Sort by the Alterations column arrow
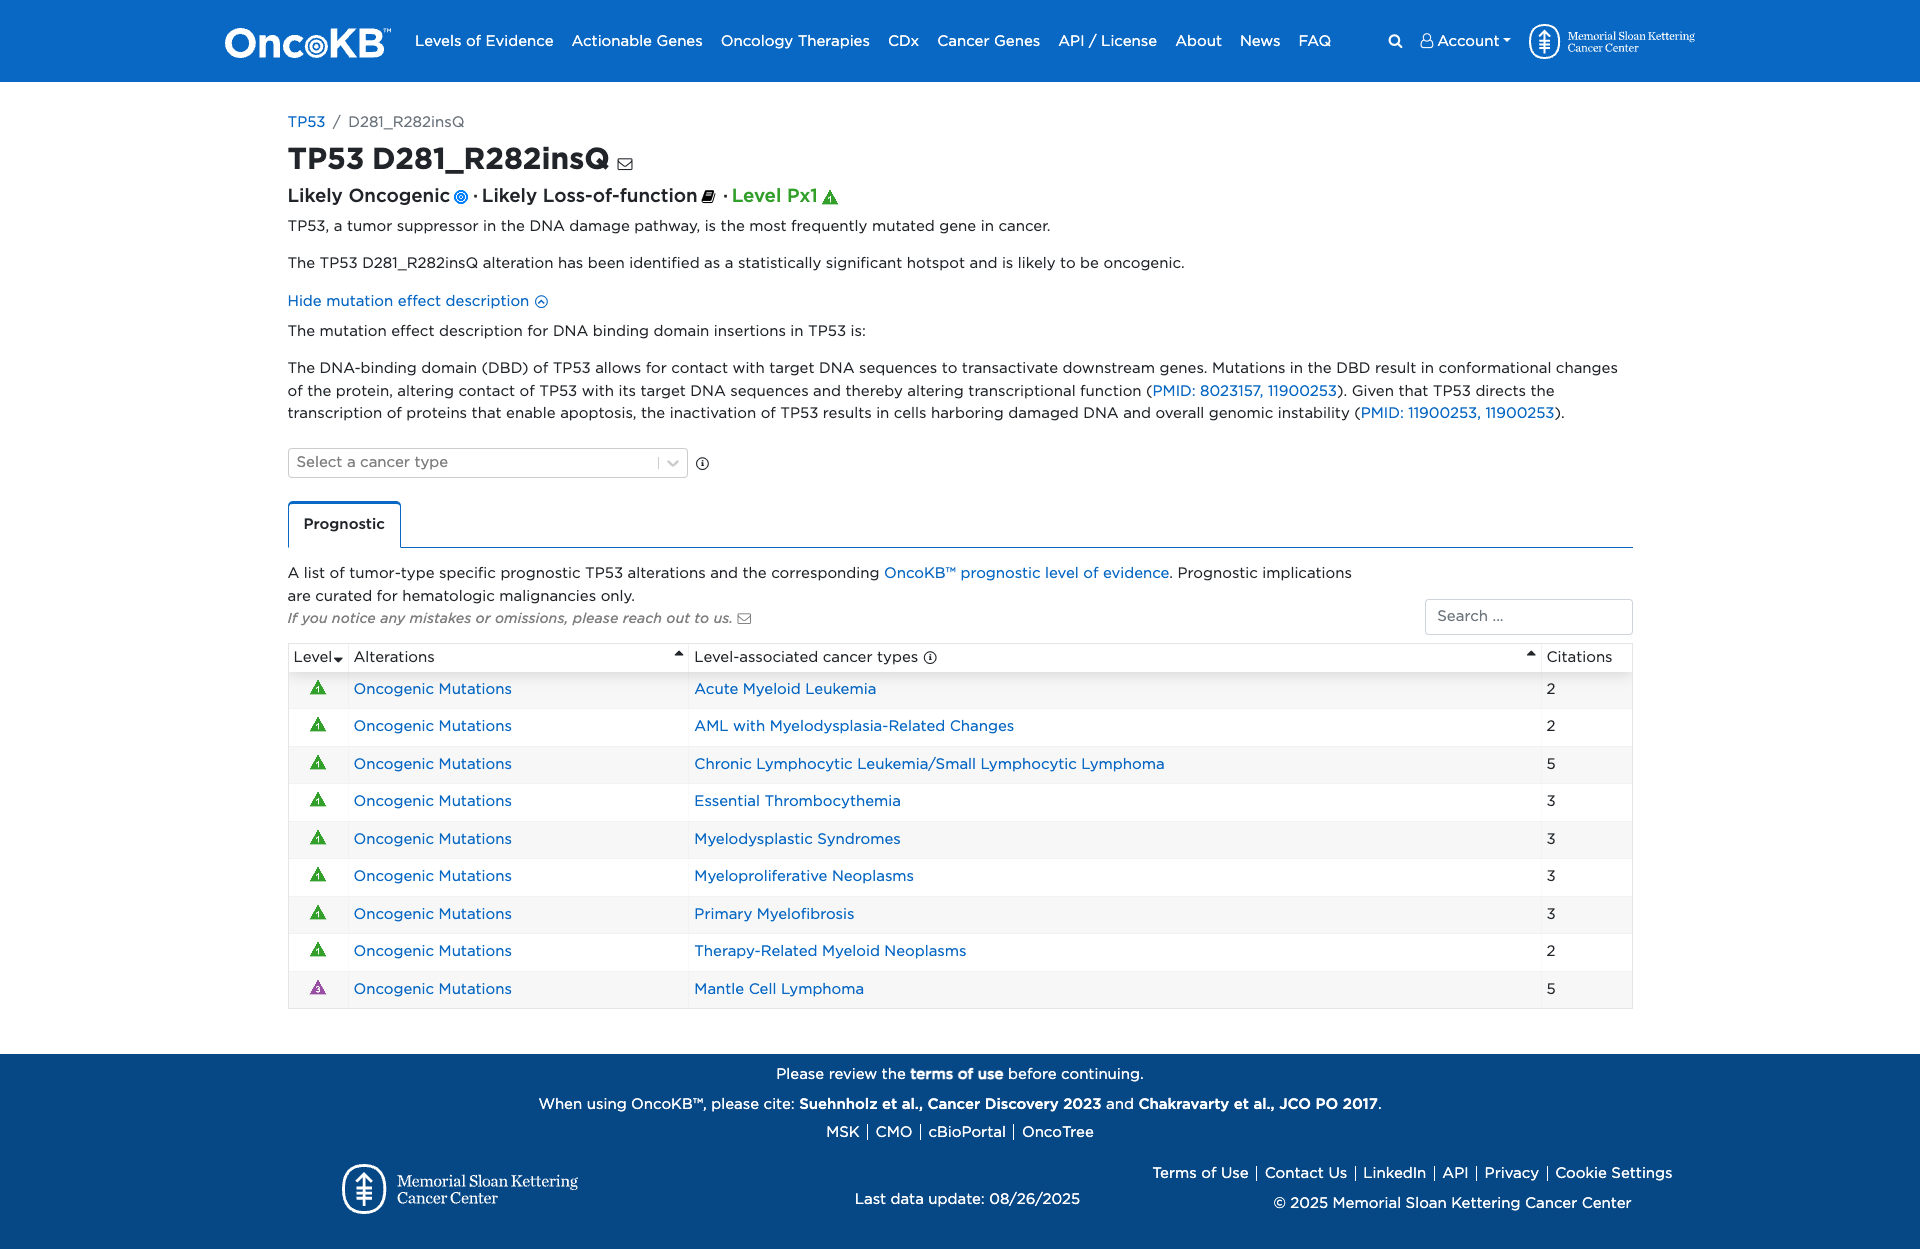The image size is (1920, 1249). pos(679,654)
